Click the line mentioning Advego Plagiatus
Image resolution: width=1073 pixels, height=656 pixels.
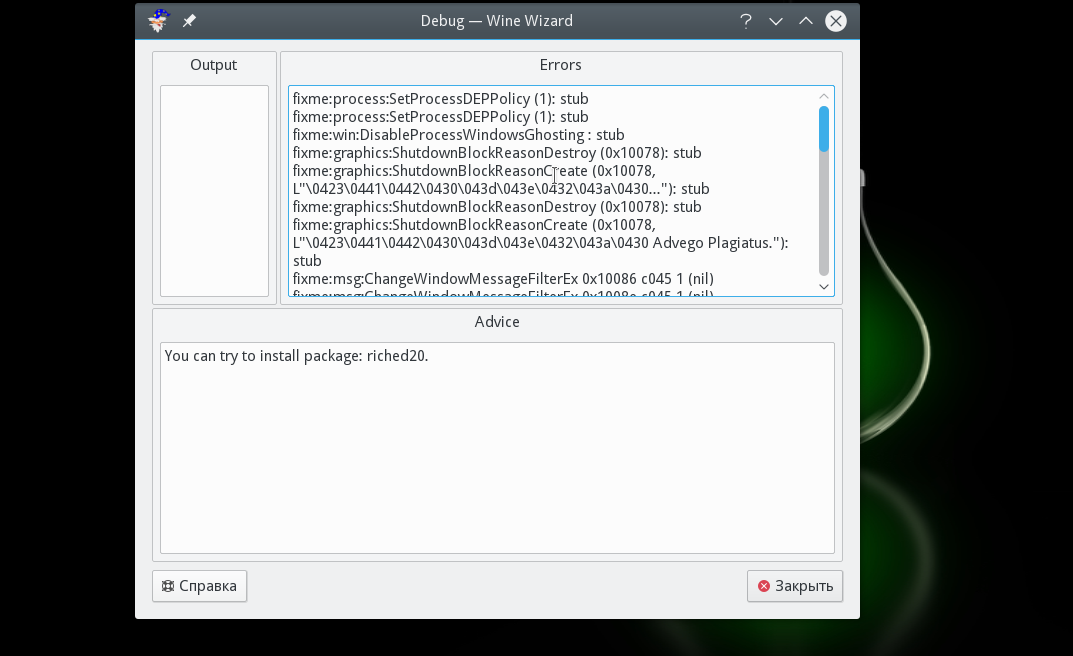[x=540, y=243]
